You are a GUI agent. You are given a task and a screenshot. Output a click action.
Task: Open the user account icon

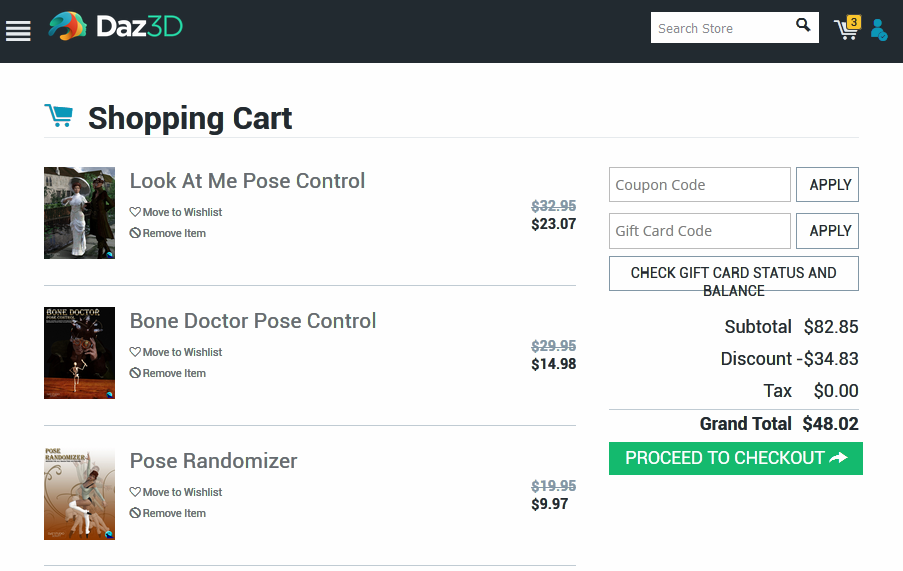[x=878, y=30]
